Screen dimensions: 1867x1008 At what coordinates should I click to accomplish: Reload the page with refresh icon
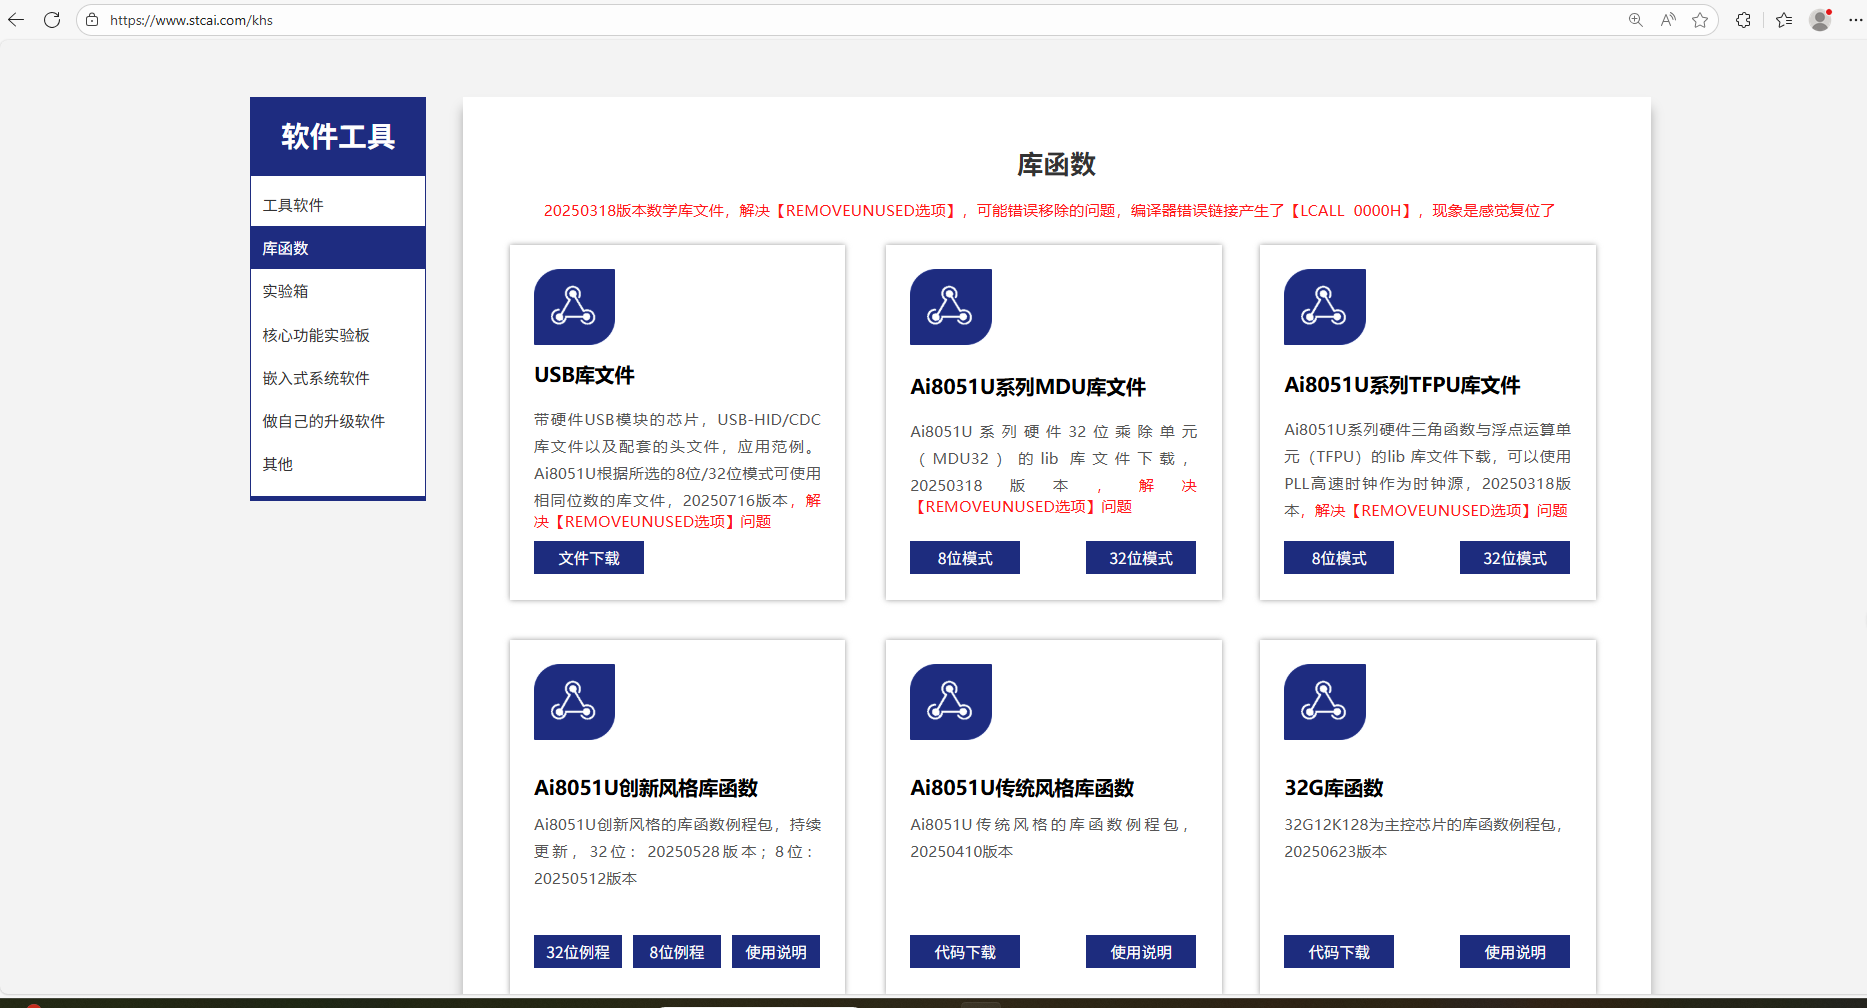pos(52,20)
